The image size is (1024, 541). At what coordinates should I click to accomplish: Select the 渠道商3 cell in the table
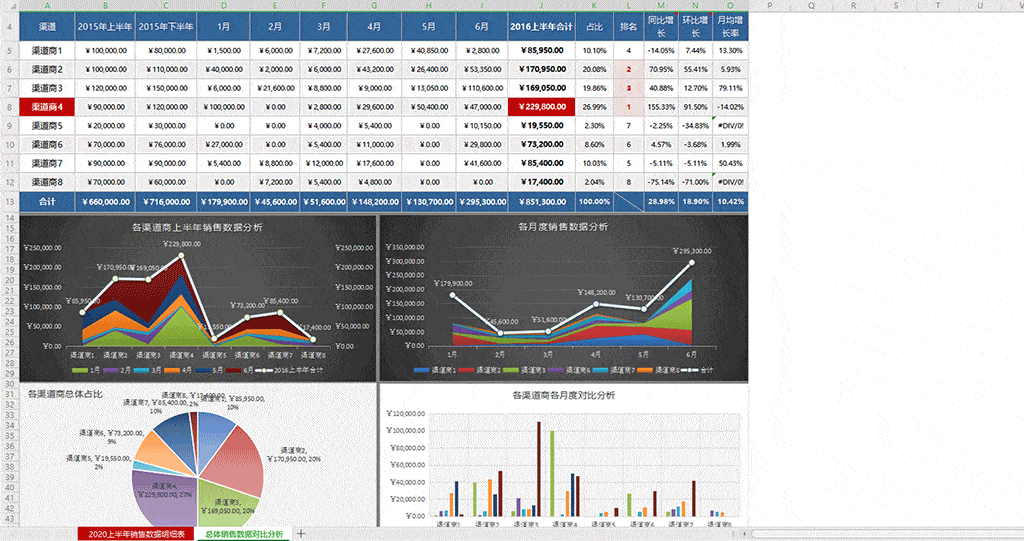(47, 88)
